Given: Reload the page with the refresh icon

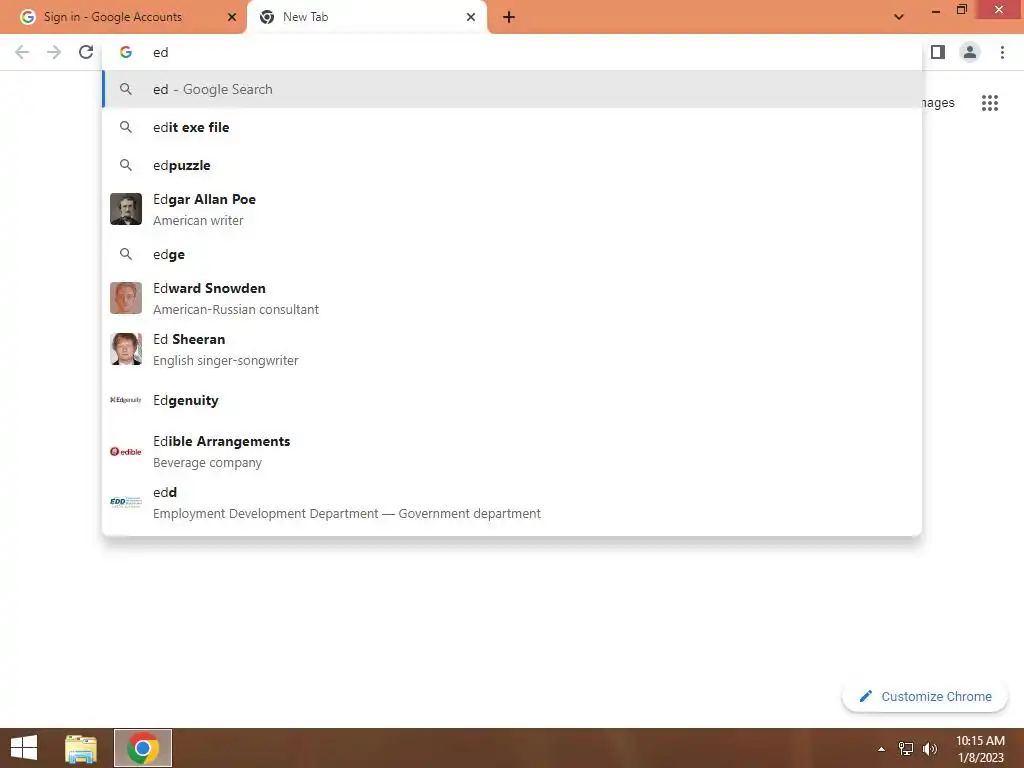Looking at the screenshot, I should [x=86, y=52].
